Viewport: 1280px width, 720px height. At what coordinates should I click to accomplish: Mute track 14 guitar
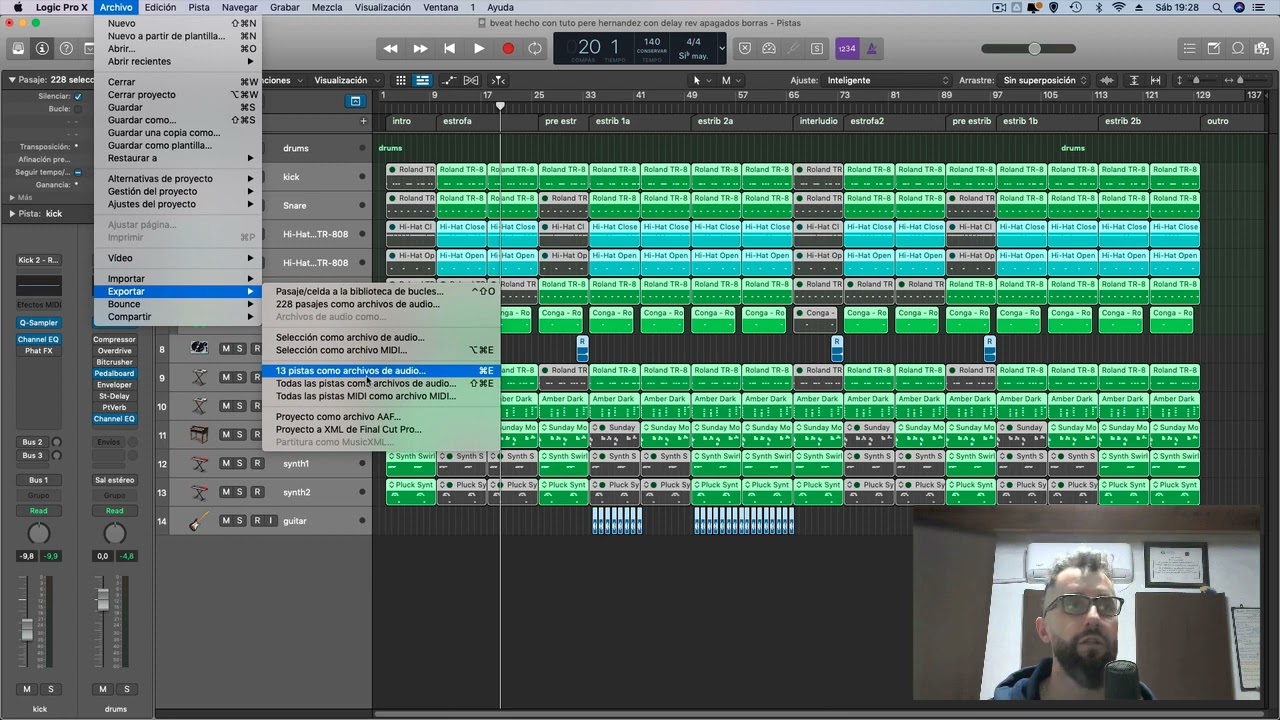click(x=225, y=521)
